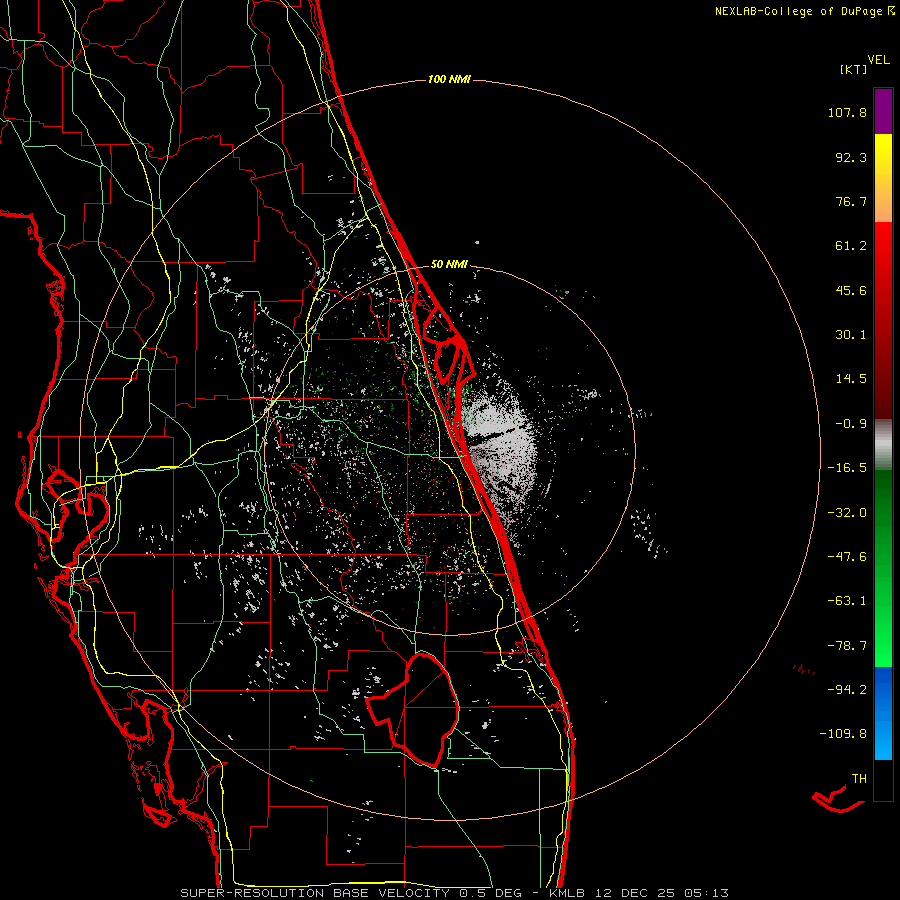Click the -16.5 velocity legend value

847,468
